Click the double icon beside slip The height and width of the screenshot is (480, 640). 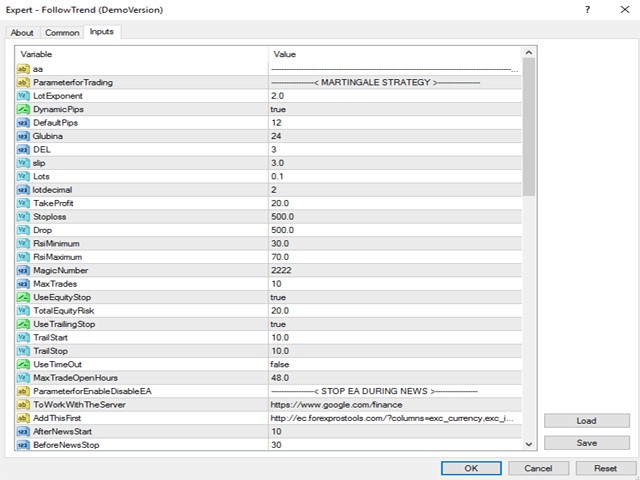point(23,163)
